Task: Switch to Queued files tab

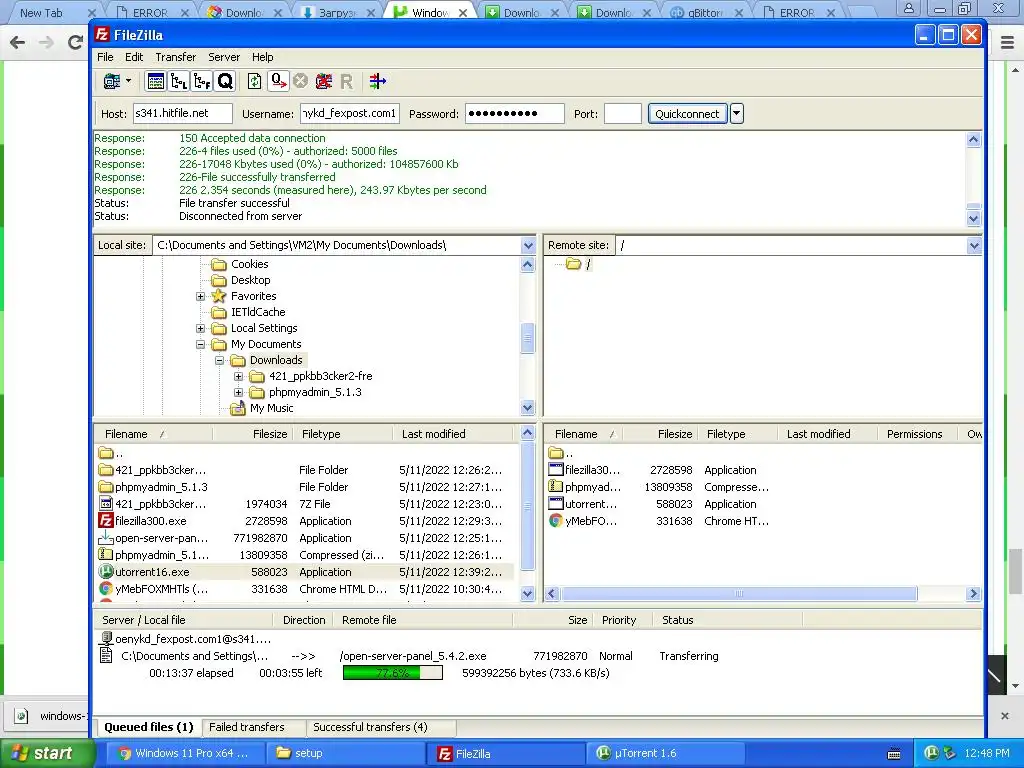Action: (149, 727)
